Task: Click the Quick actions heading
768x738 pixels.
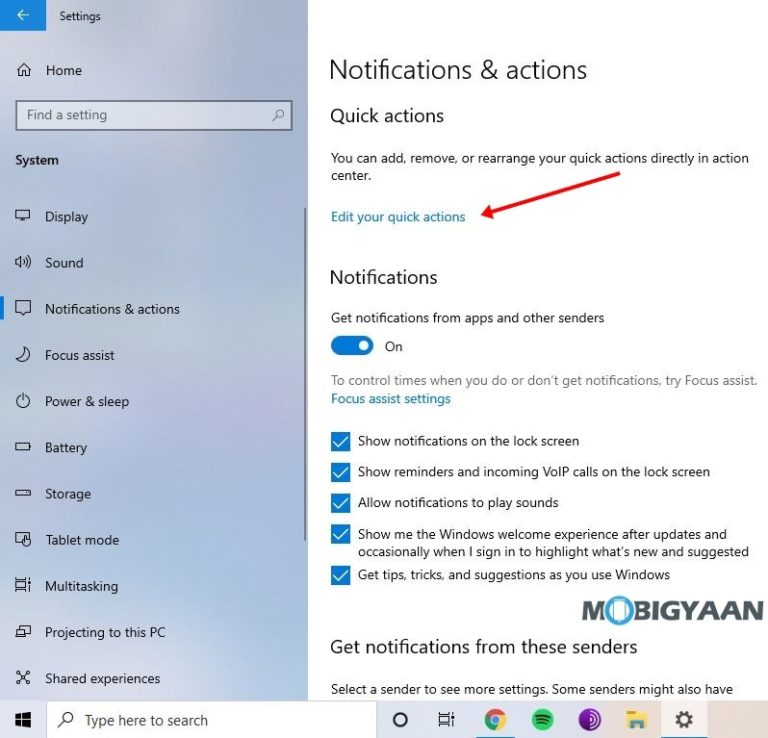Action: tap(387, 116)
